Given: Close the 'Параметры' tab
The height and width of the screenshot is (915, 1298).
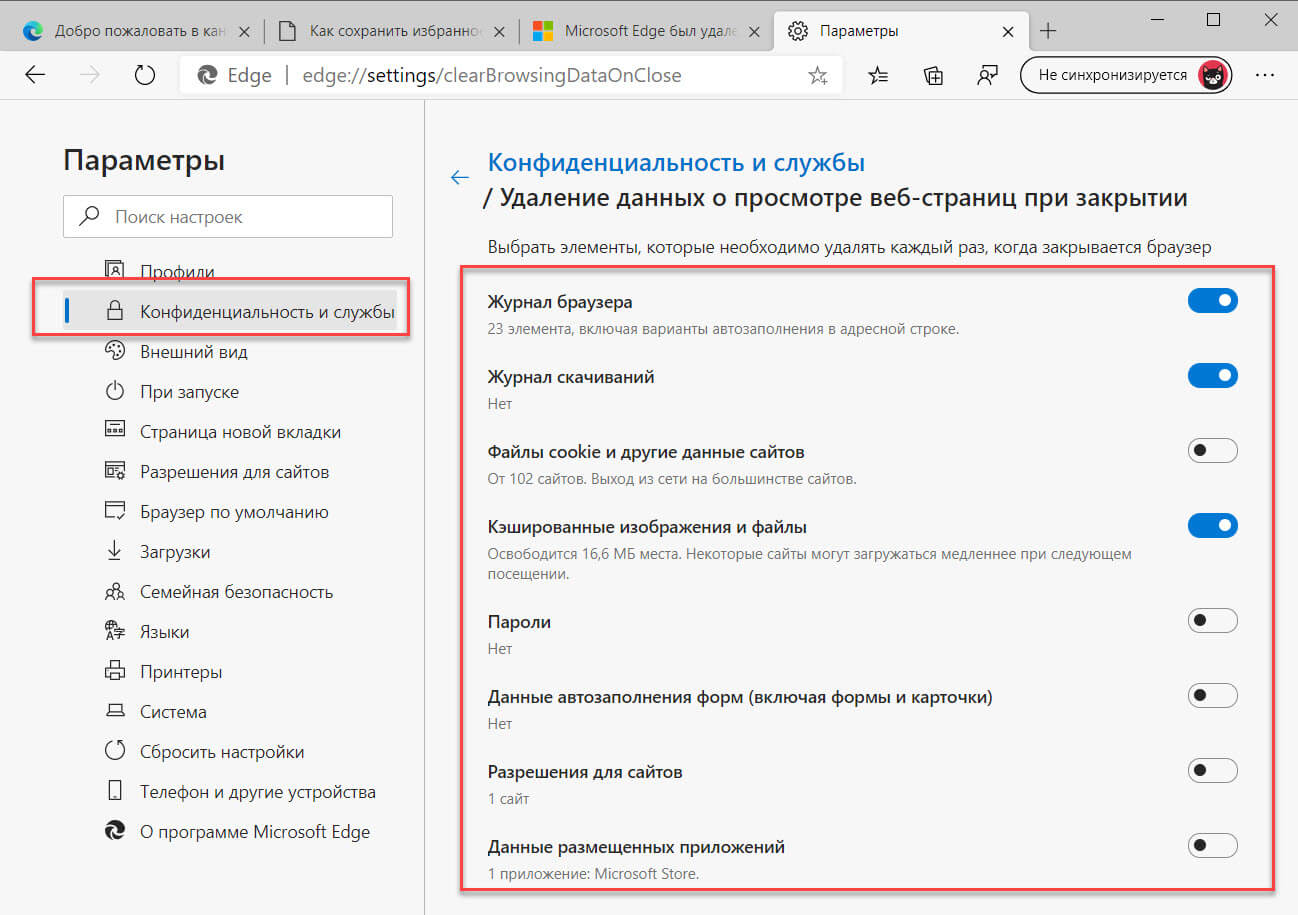Looking at the screenshot, I should [x=1010, y=31].
